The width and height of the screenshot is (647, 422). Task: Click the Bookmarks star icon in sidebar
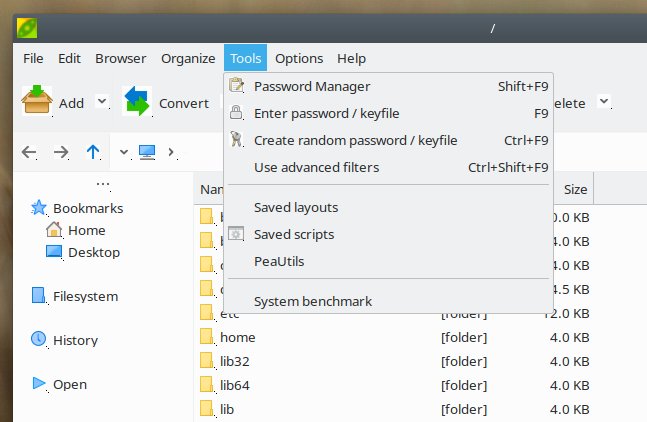pyautogui.click(x=39, y=208)
